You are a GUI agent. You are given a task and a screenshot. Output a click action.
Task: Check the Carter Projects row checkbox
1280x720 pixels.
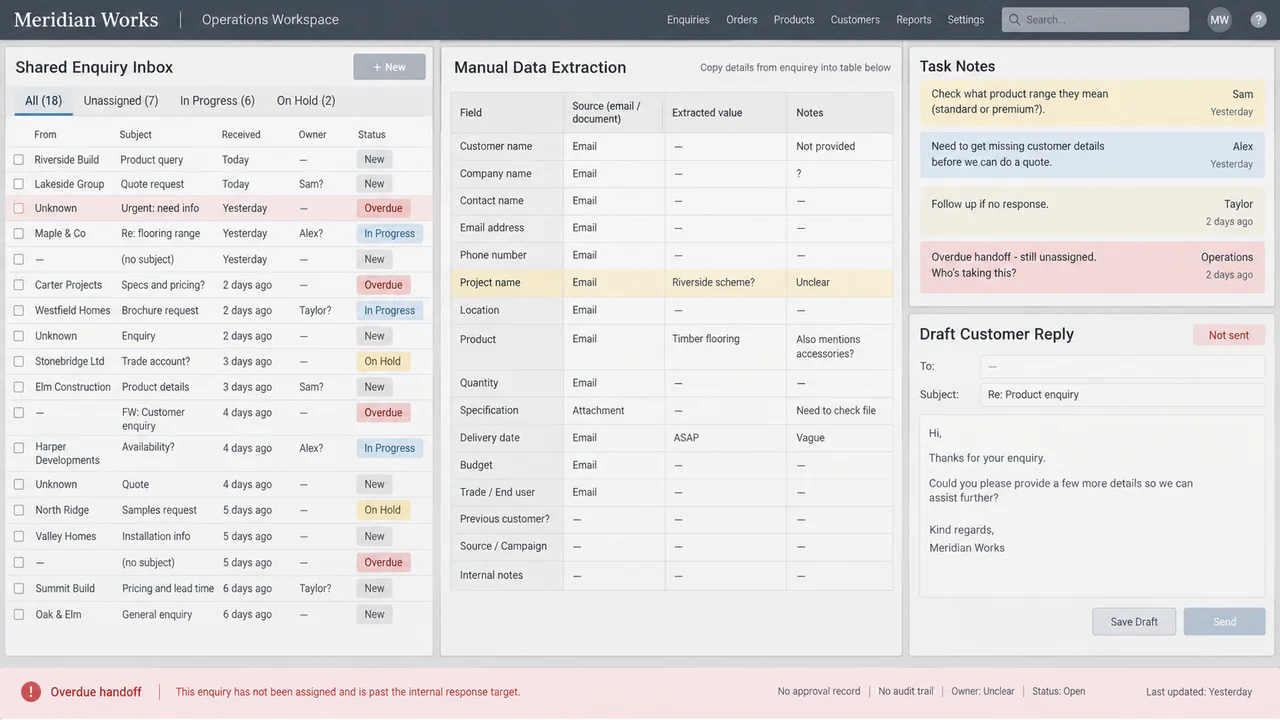coord(18,285)
